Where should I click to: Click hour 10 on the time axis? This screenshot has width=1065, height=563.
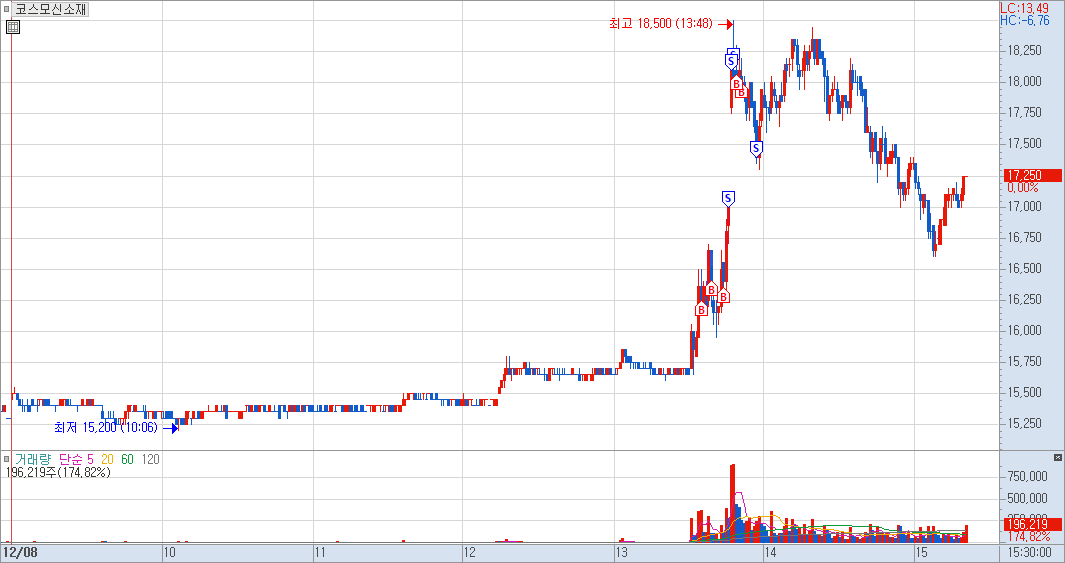coord(170,553)
